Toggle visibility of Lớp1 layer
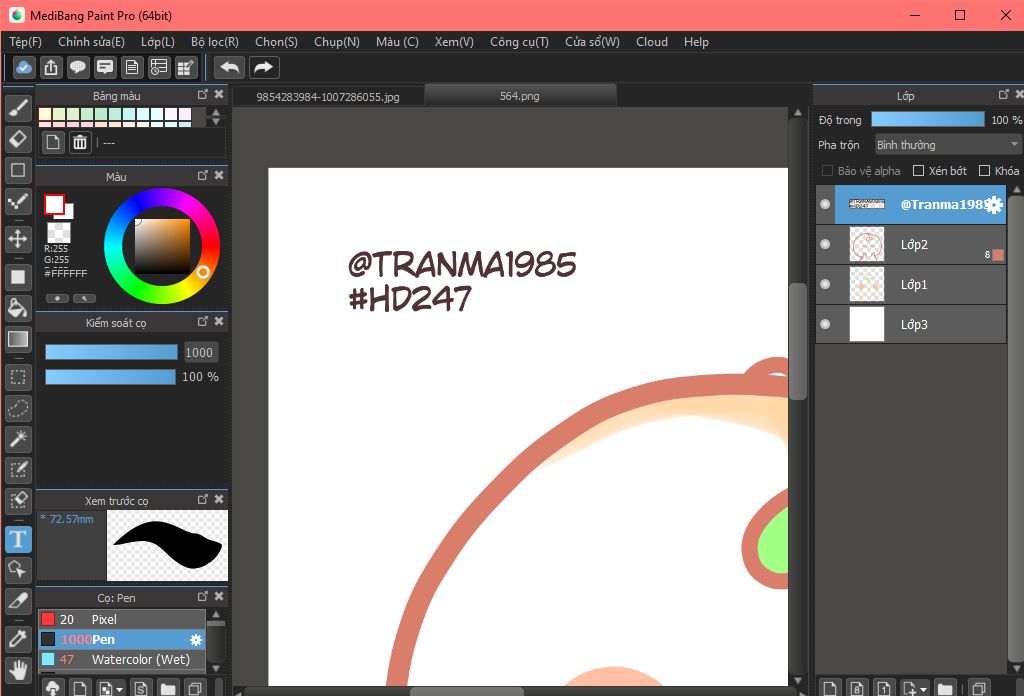1024x696 pixels. click(x=825, y=284)
